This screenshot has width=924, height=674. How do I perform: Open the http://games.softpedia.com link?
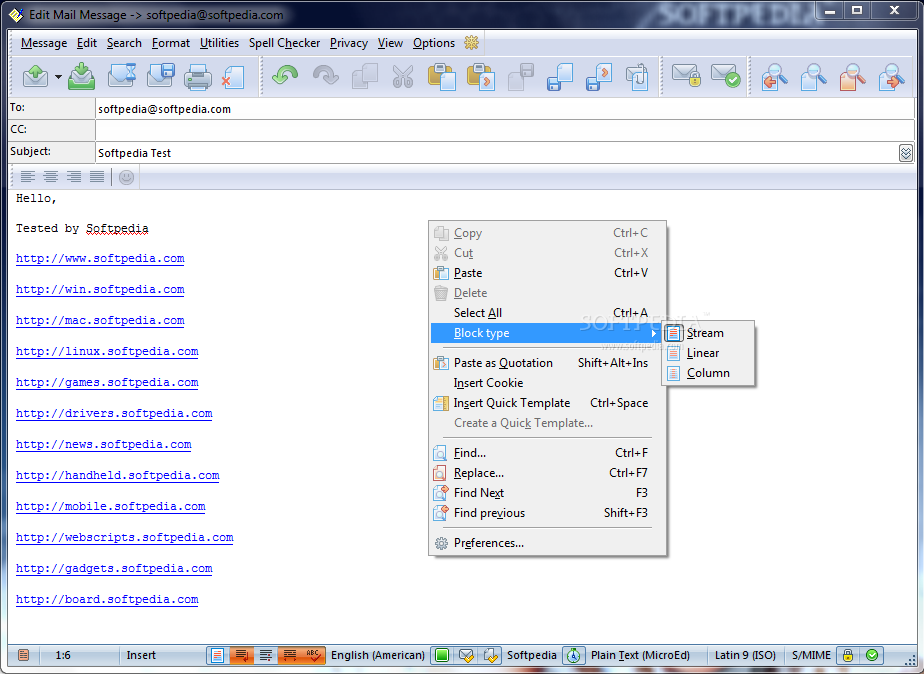[107, 383]
